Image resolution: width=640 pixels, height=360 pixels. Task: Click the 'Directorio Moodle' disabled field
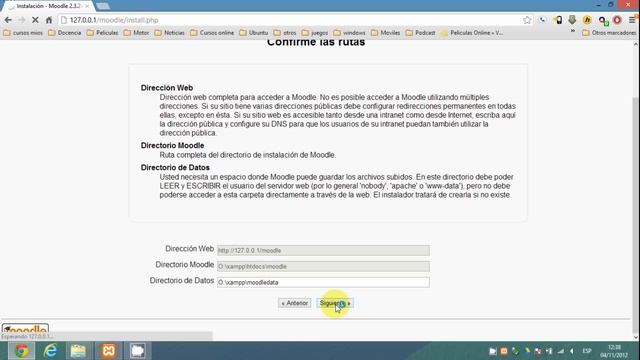(x=323, y=266)
